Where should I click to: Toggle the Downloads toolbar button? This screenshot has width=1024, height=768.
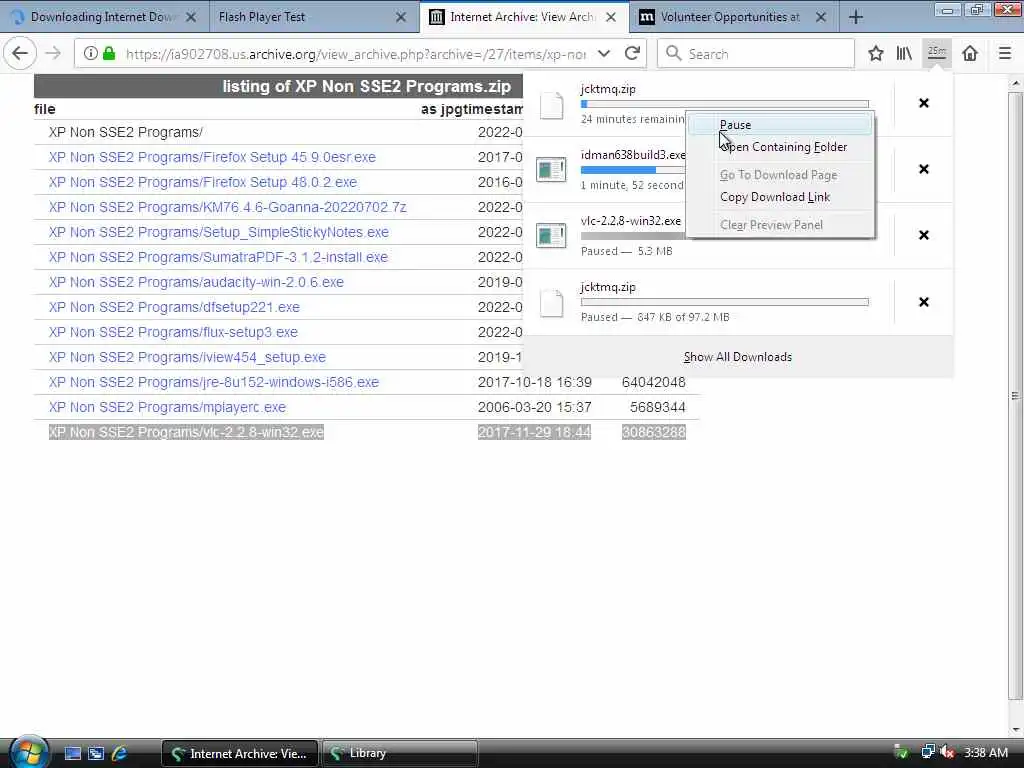[936, 54]
